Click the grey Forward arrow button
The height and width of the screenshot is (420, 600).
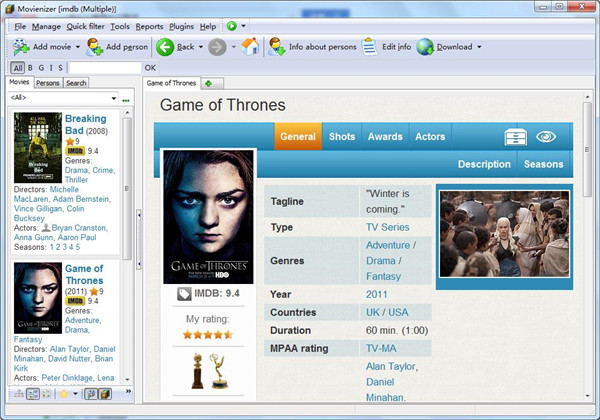click(x=217, y=47)
